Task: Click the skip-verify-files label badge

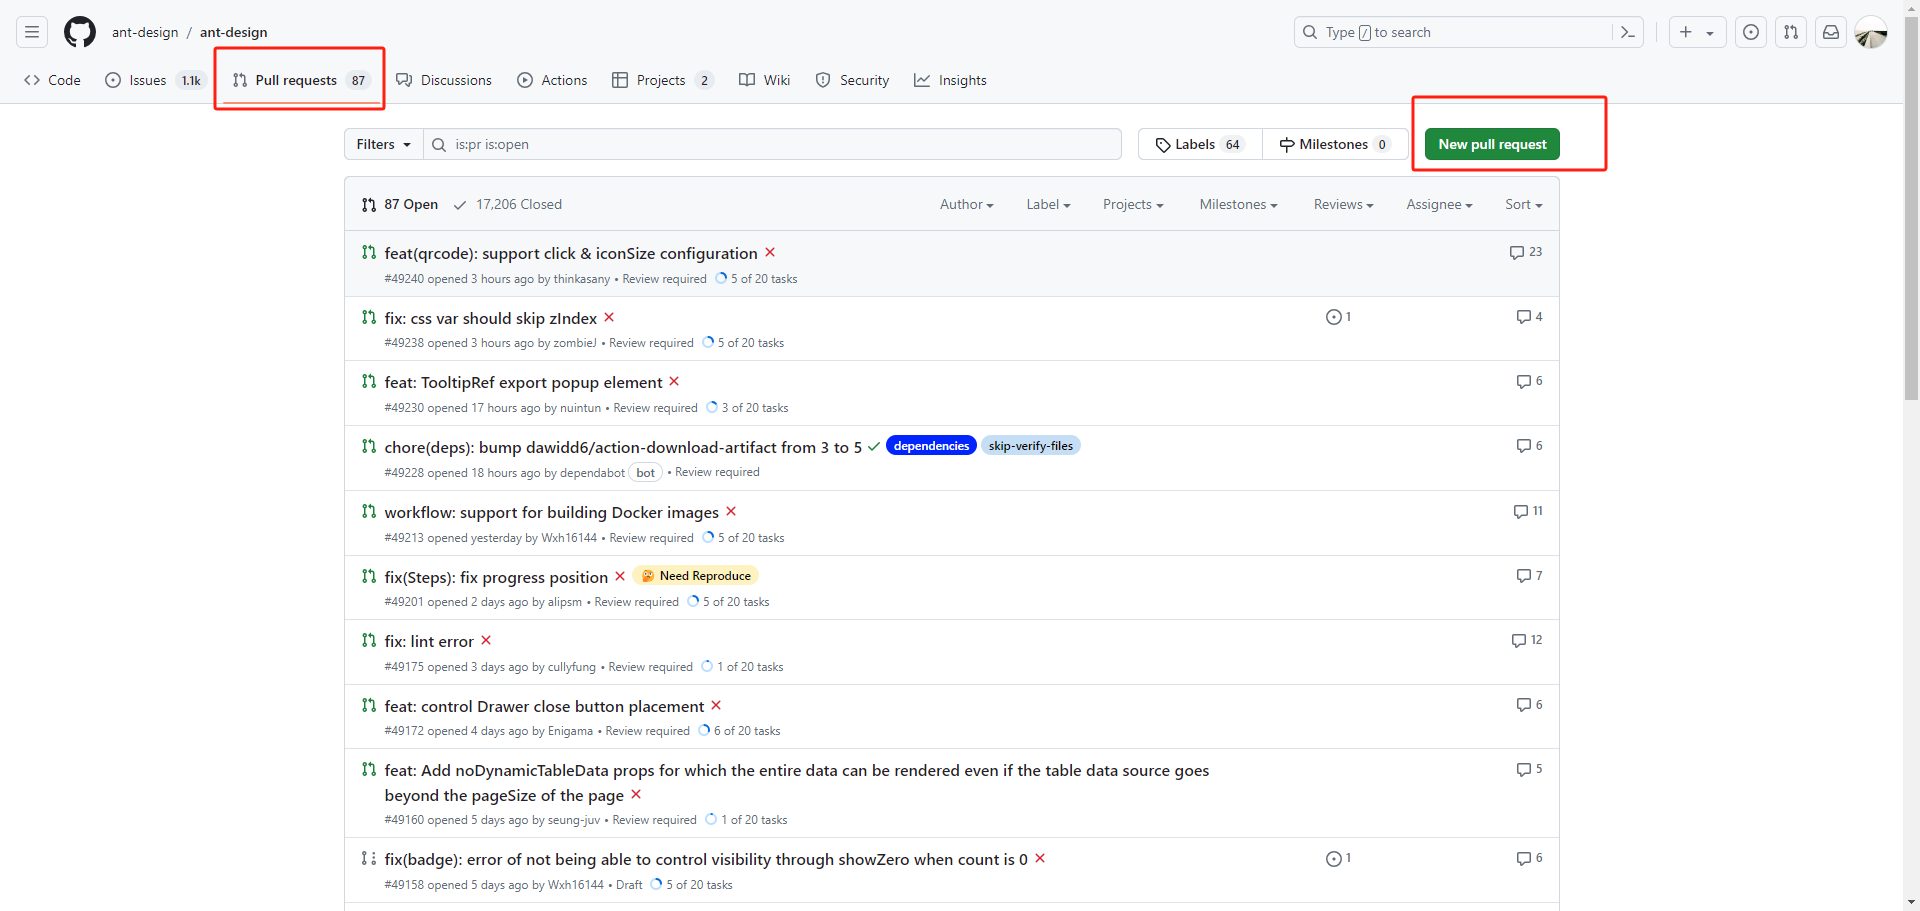Action: (1030, 446)
